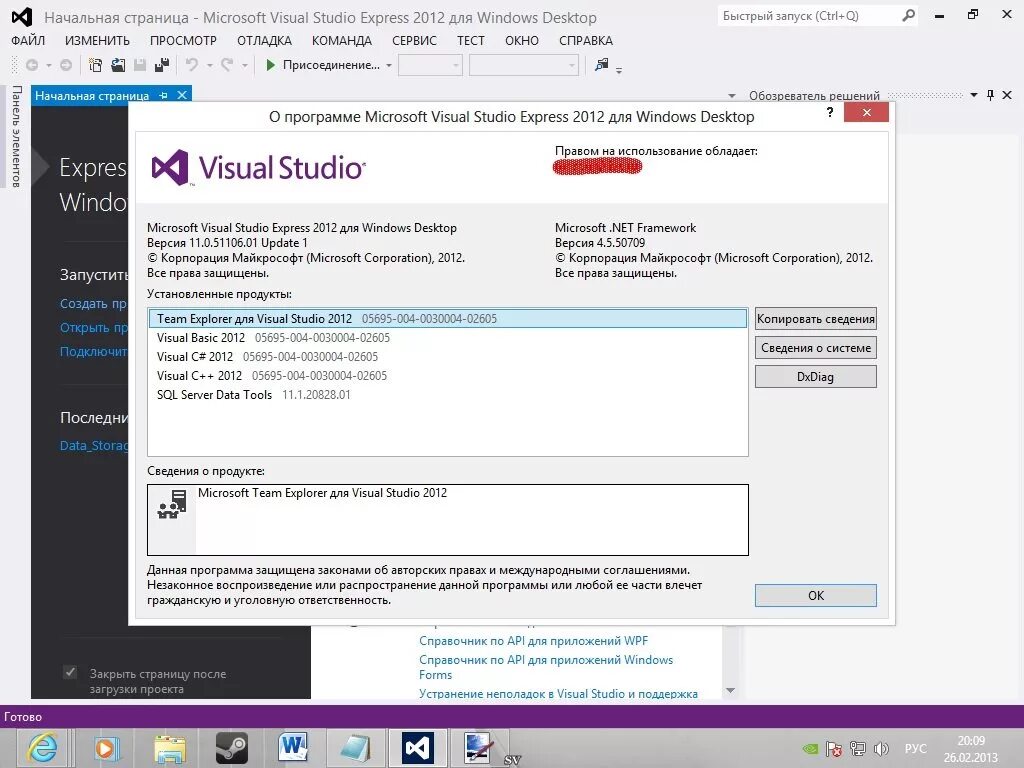
Task: Open the ОТЛАДКА menu
Action: pos(264,40)
